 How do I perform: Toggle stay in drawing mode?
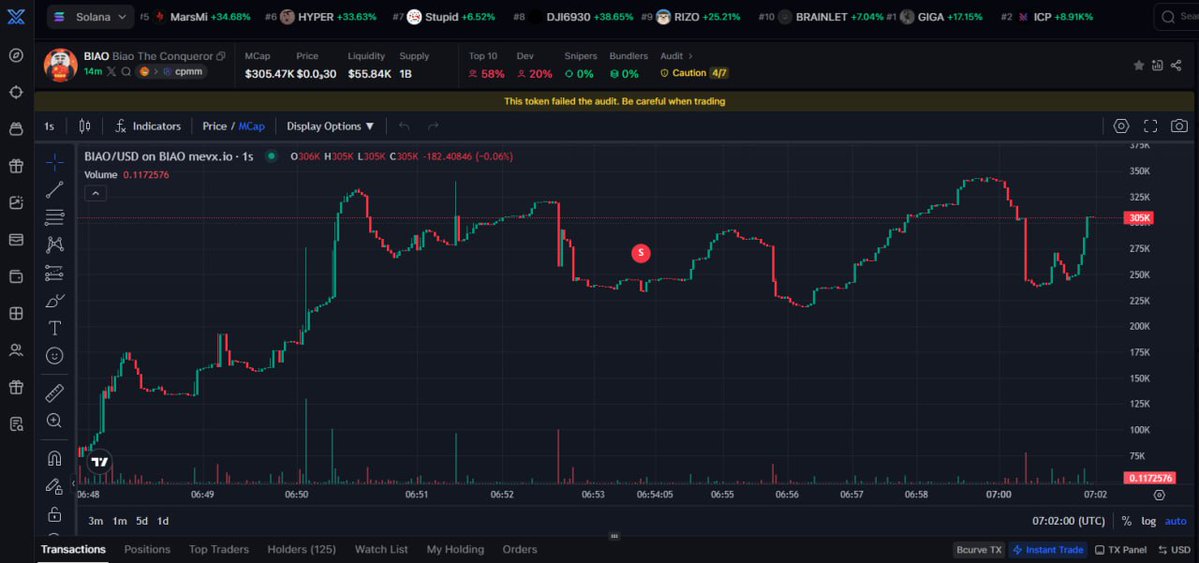(x=54, y=486)
